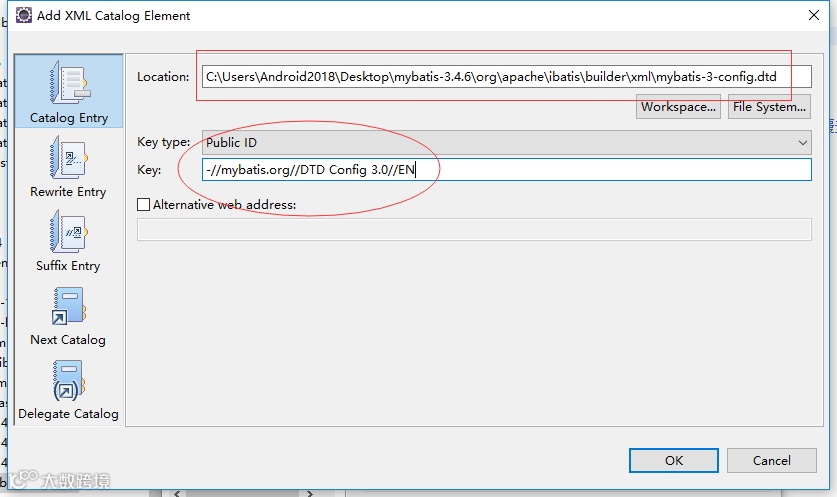This screenshot has height=497, width=837.
Task: Dismiss dialog with the Cancel button
Action: pyautogui.click(x=771, y=460)
